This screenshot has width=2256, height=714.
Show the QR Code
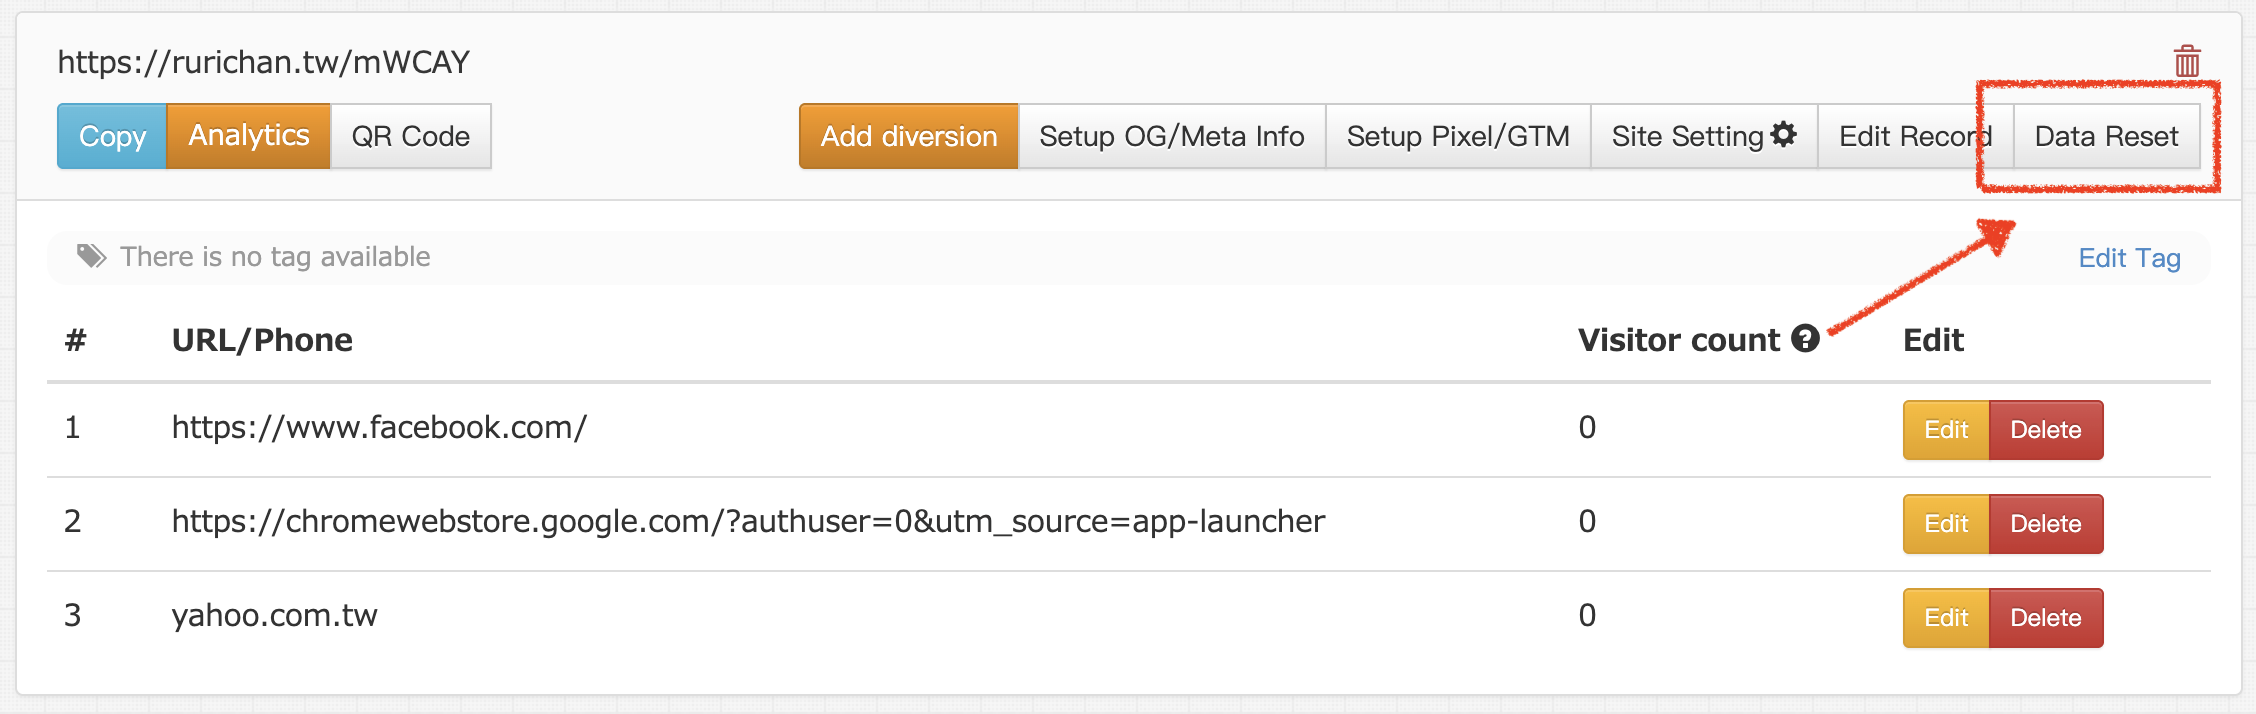click(x=410, y=136)
